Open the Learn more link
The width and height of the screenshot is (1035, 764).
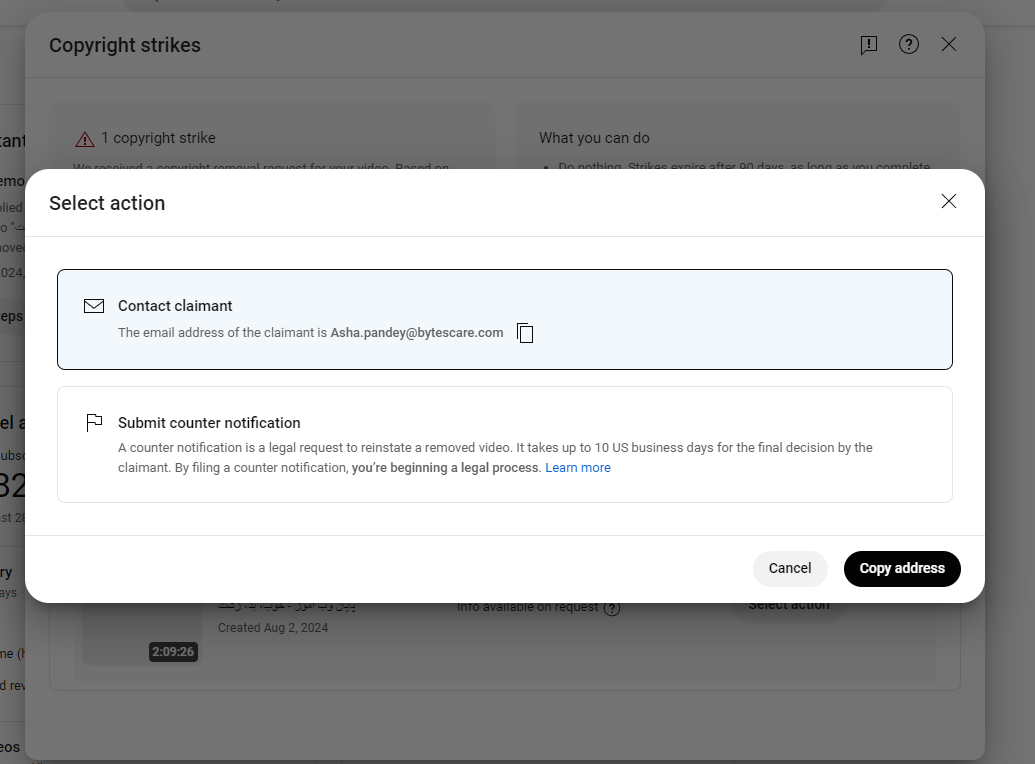coord(578,468)
